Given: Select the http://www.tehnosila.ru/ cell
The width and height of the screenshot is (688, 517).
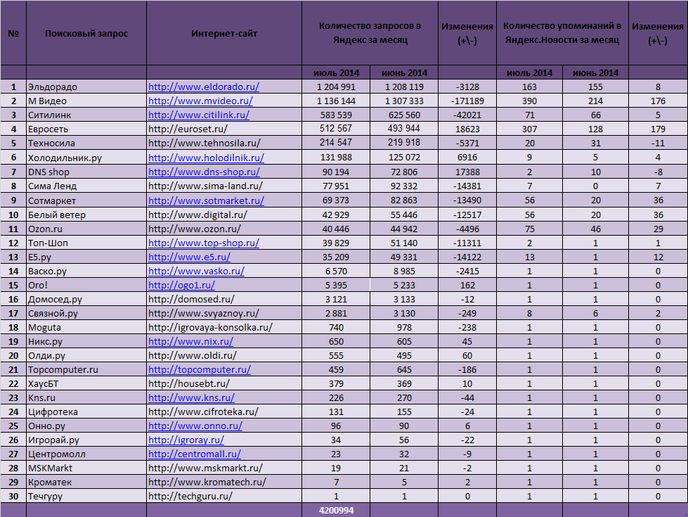Looking at the screenshot, I should coord(224,143).
